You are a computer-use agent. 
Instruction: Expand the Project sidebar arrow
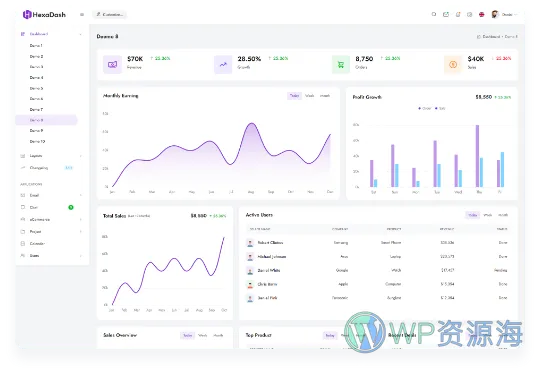[81, 231]
